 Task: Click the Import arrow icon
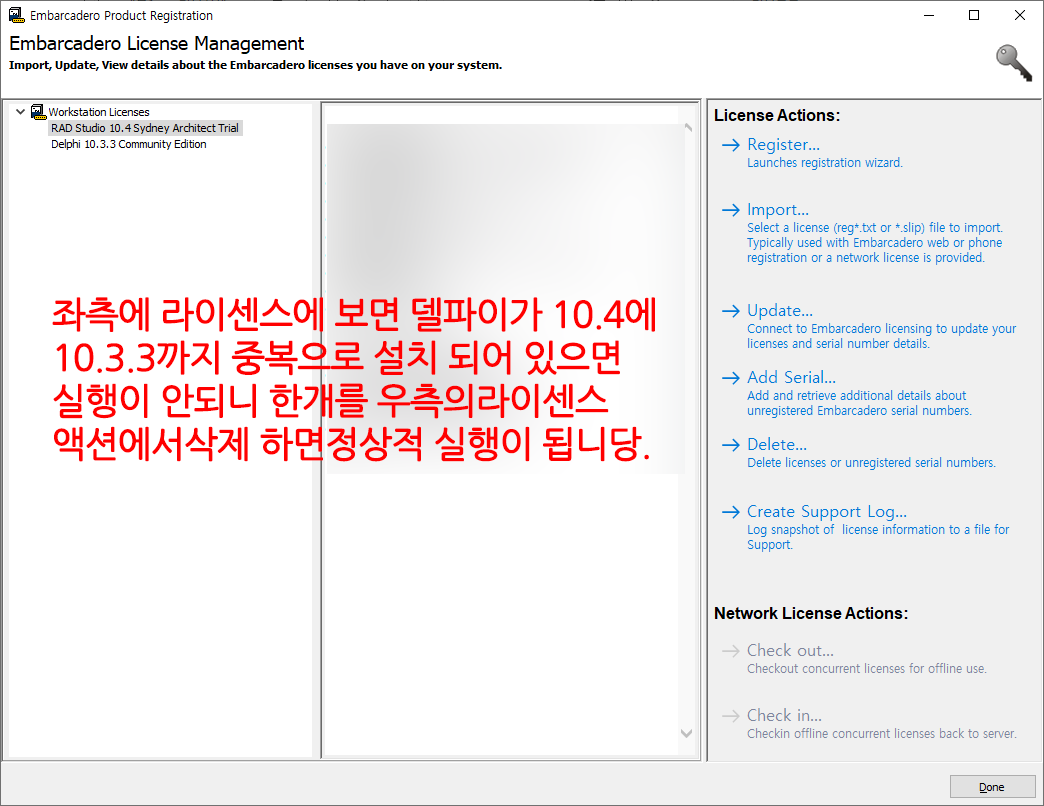(x=730, y=210)
